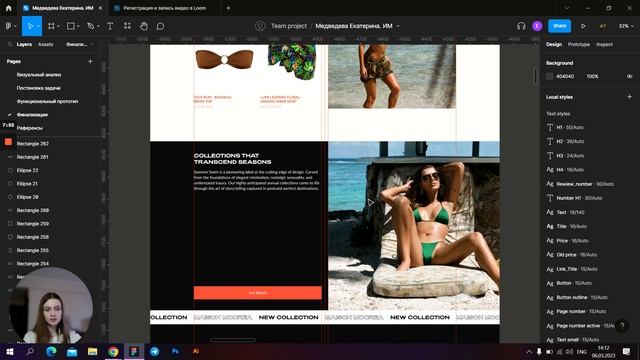This screenshot has height=360, width=640.
Task: Switch to the Layers tab
Action: [24, 44]
